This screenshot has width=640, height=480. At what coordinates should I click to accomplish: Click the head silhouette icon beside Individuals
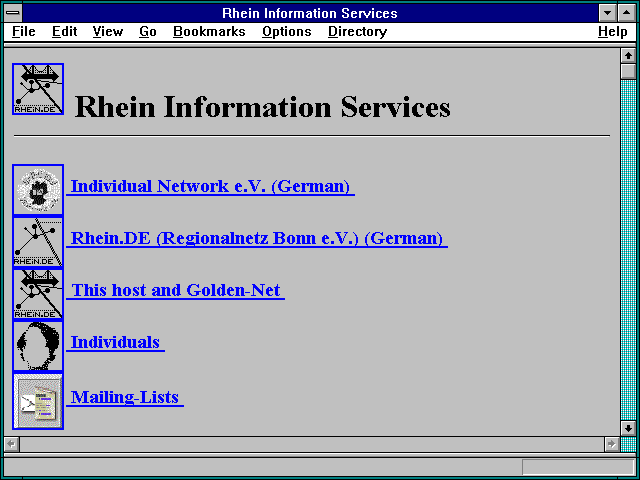[38, 346]
